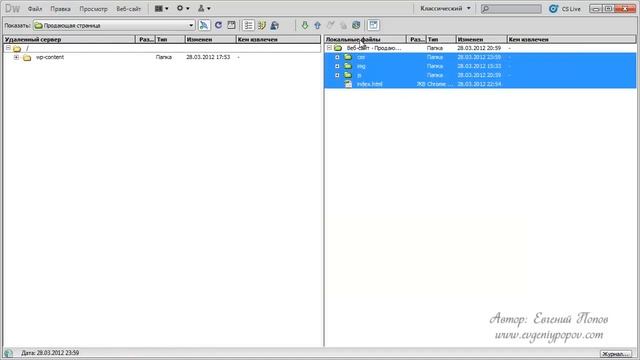Open CS Live services

tap(565, 9)
